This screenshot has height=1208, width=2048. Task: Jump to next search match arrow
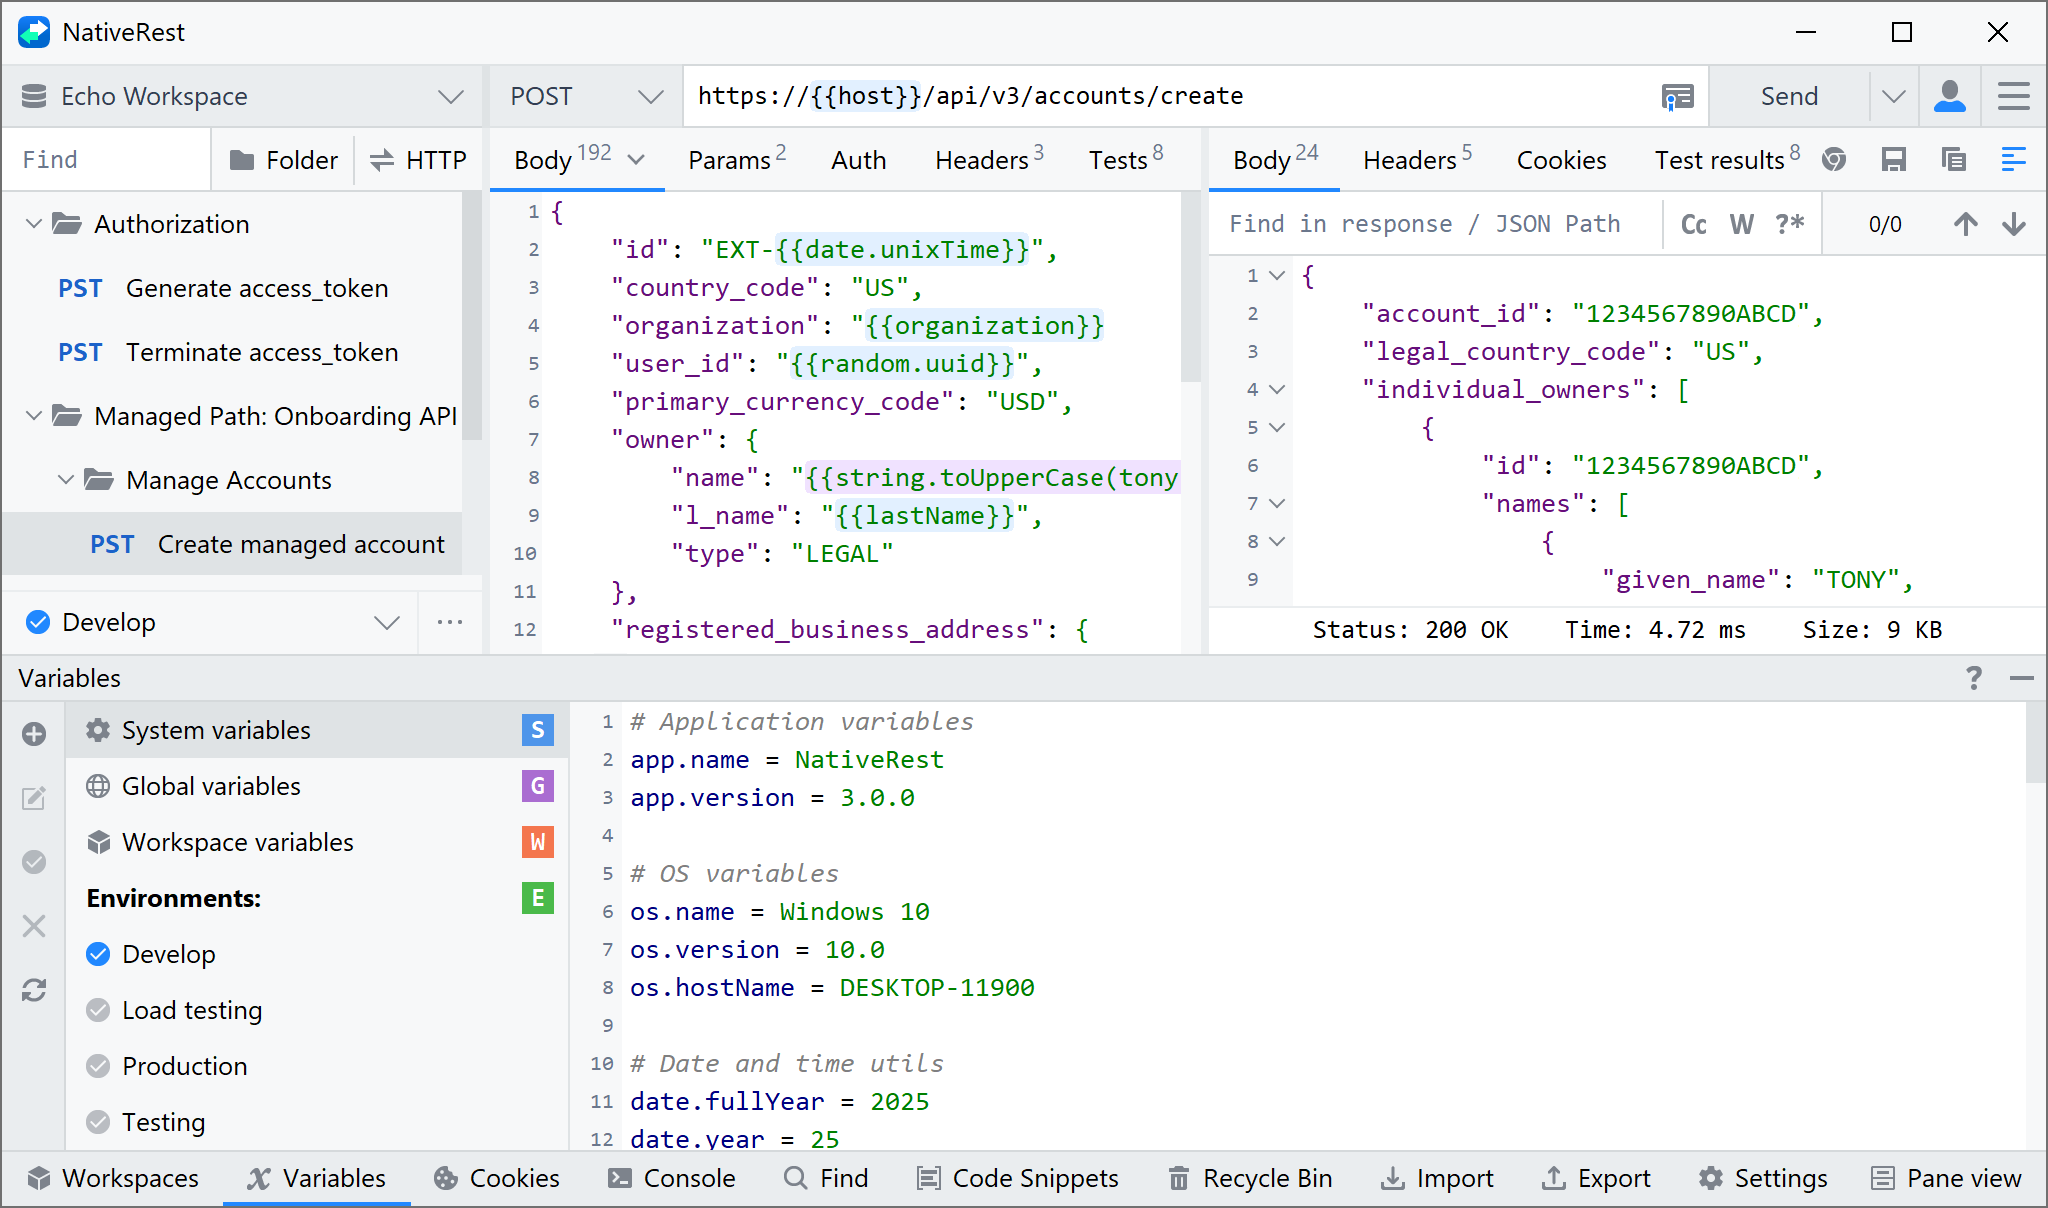2014,224
